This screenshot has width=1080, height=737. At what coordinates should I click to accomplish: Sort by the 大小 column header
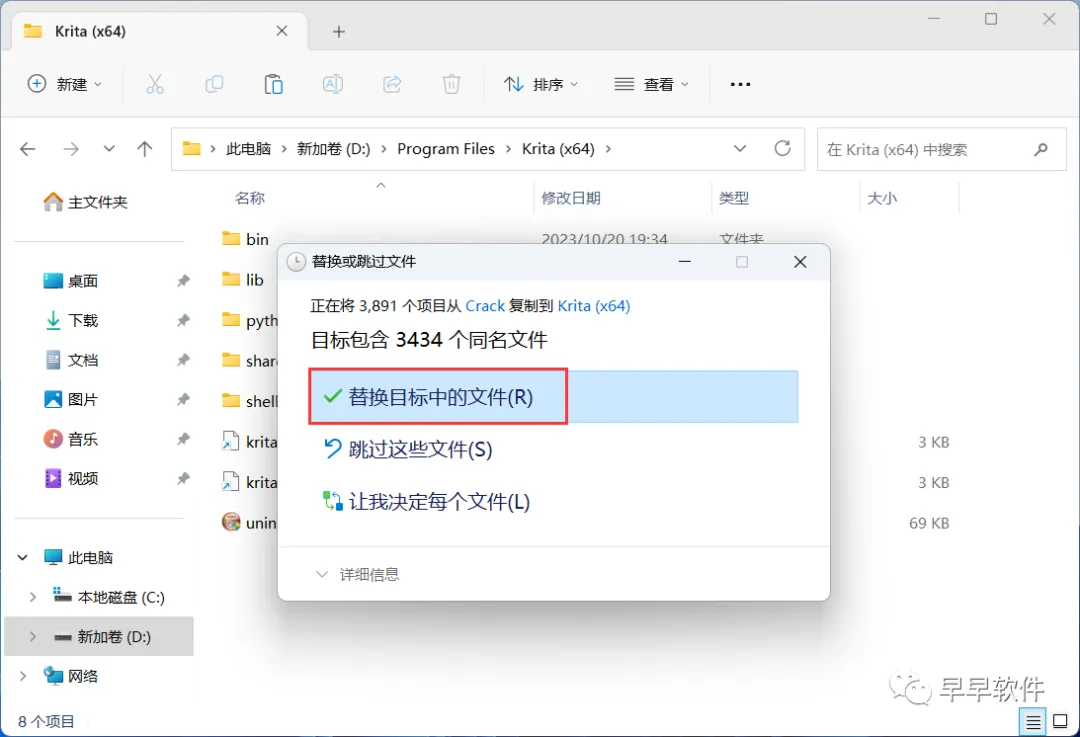click(x=882, y=198)
